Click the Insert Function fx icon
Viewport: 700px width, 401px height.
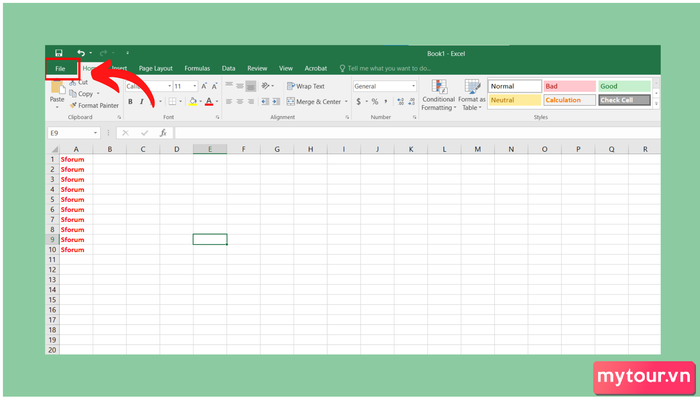(x=163, y=133)
